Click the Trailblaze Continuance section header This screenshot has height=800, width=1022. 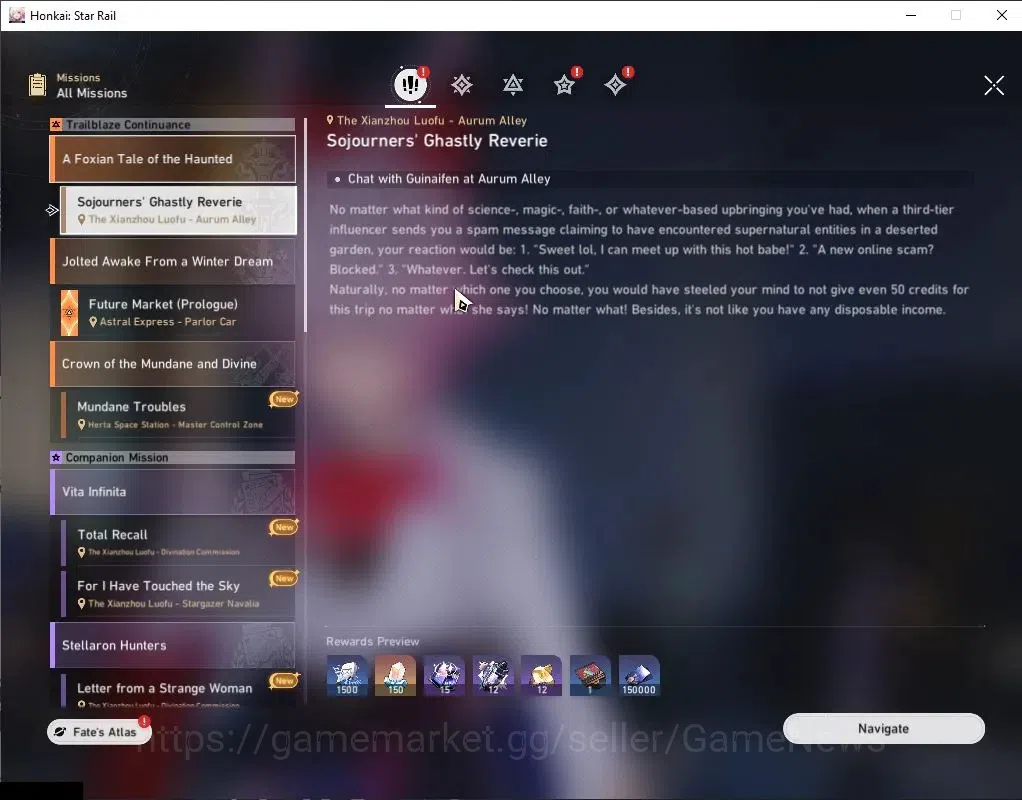173,125
